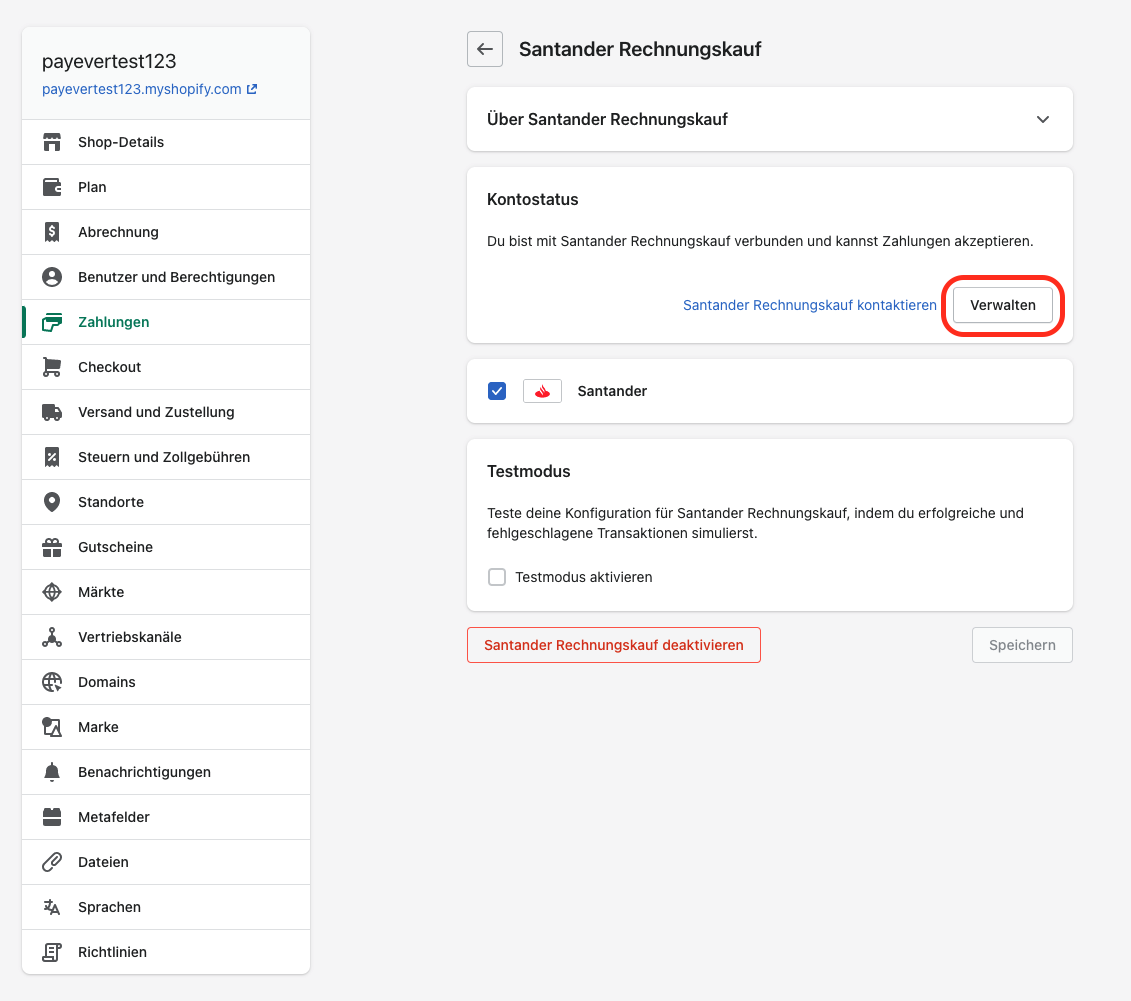Open Dateien settings
Viewport: 1131px width, 1001px height.
pos(166,862)
